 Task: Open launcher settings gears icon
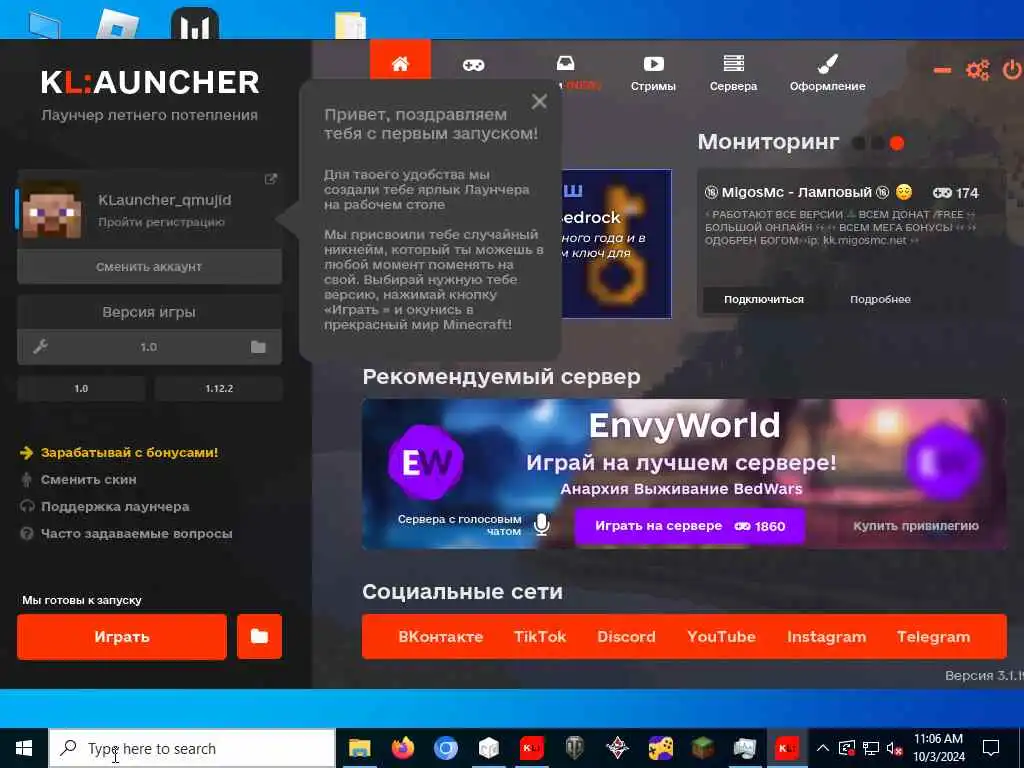(x=978, y=70)
